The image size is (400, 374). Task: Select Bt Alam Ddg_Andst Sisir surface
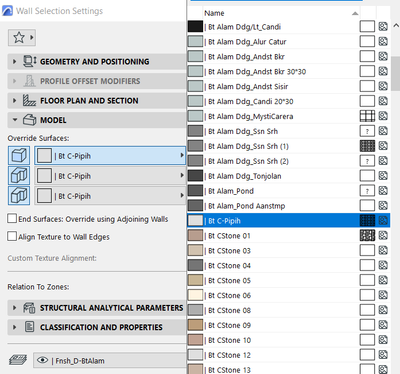pos(288,86)
